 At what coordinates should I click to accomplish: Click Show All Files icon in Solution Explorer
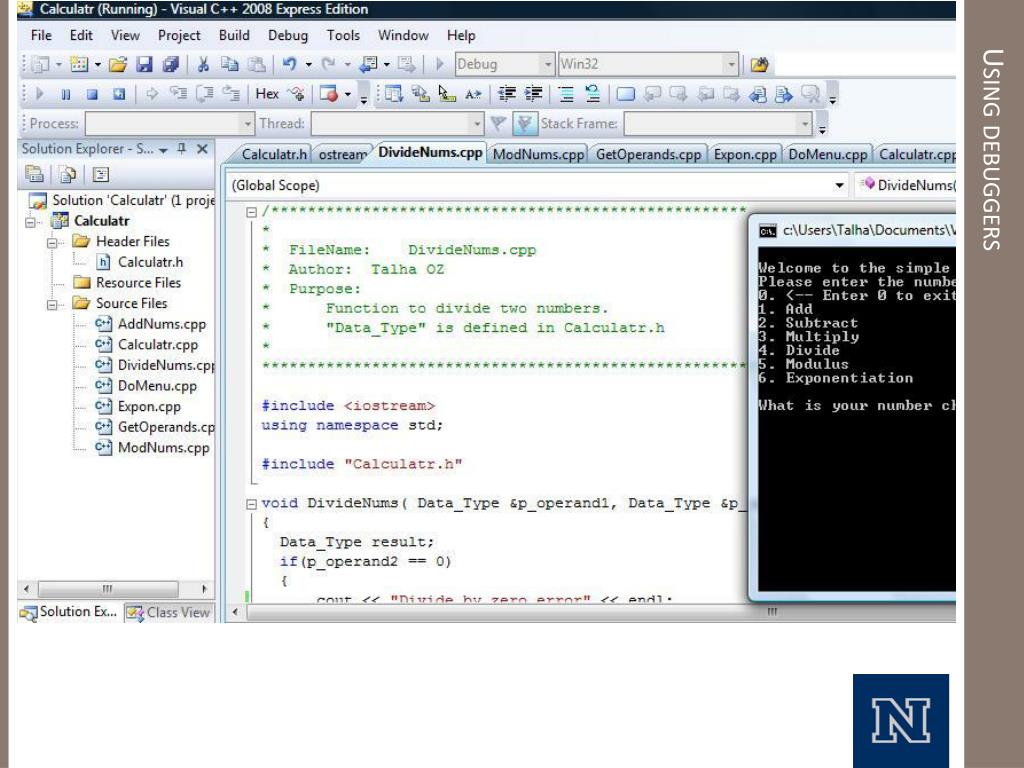pos(68,174)
